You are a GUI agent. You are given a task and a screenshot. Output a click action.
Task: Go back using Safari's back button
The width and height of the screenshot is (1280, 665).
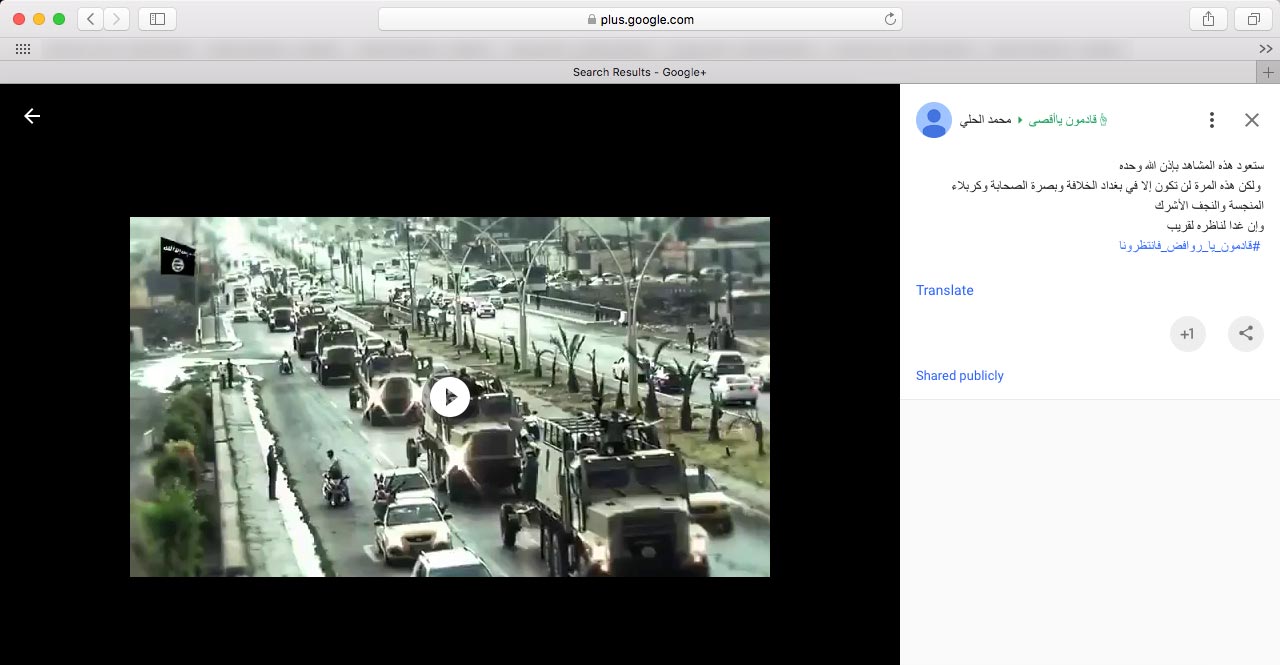click(90, 19)
